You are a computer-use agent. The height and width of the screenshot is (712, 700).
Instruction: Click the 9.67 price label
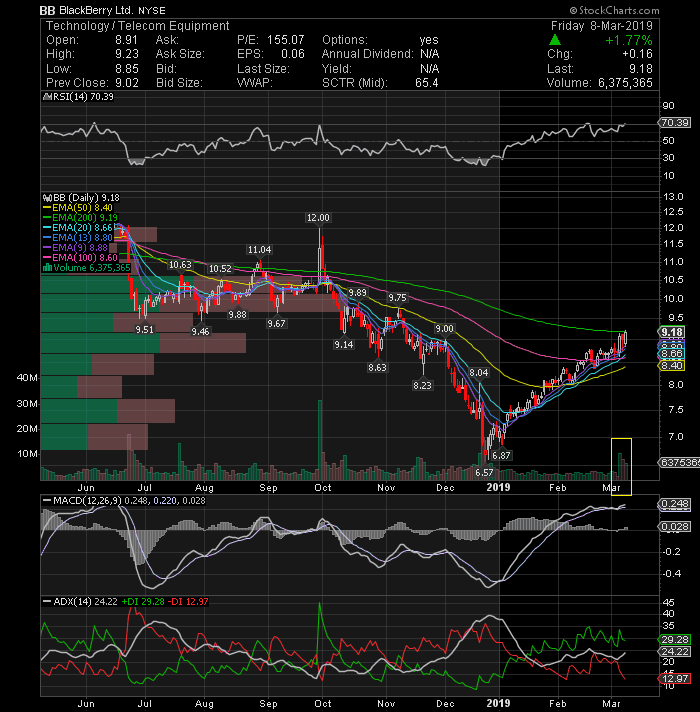point(276,323)
